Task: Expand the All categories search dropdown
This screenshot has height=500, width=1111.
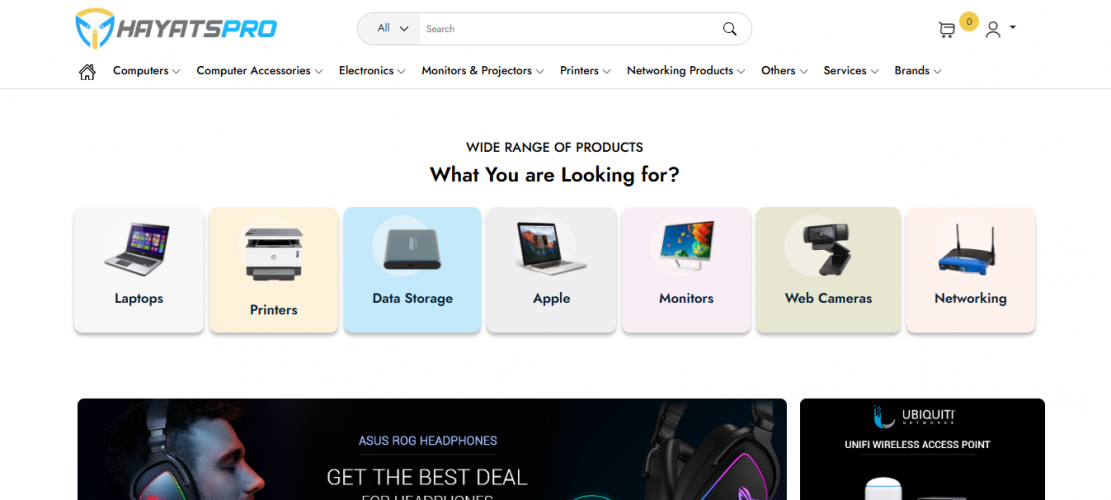Action: [x=393, y=29]
